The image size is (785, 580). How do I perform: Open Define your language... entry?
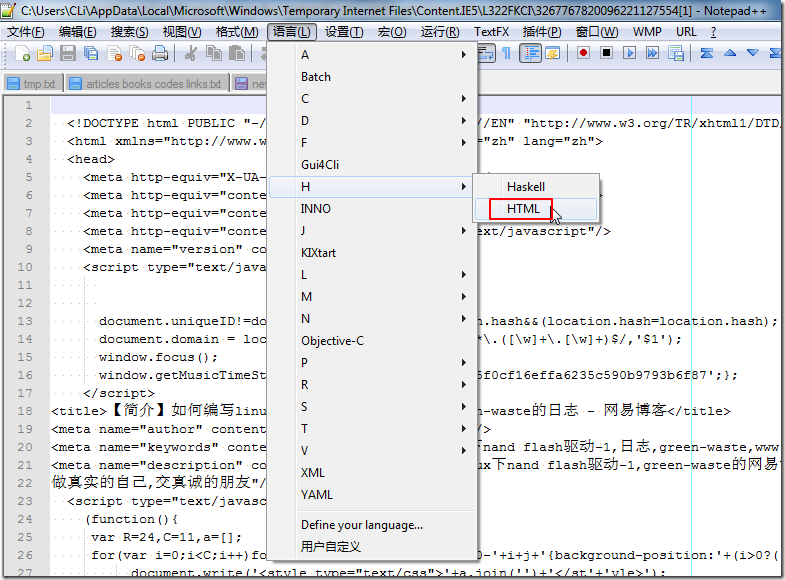point(371,524)
